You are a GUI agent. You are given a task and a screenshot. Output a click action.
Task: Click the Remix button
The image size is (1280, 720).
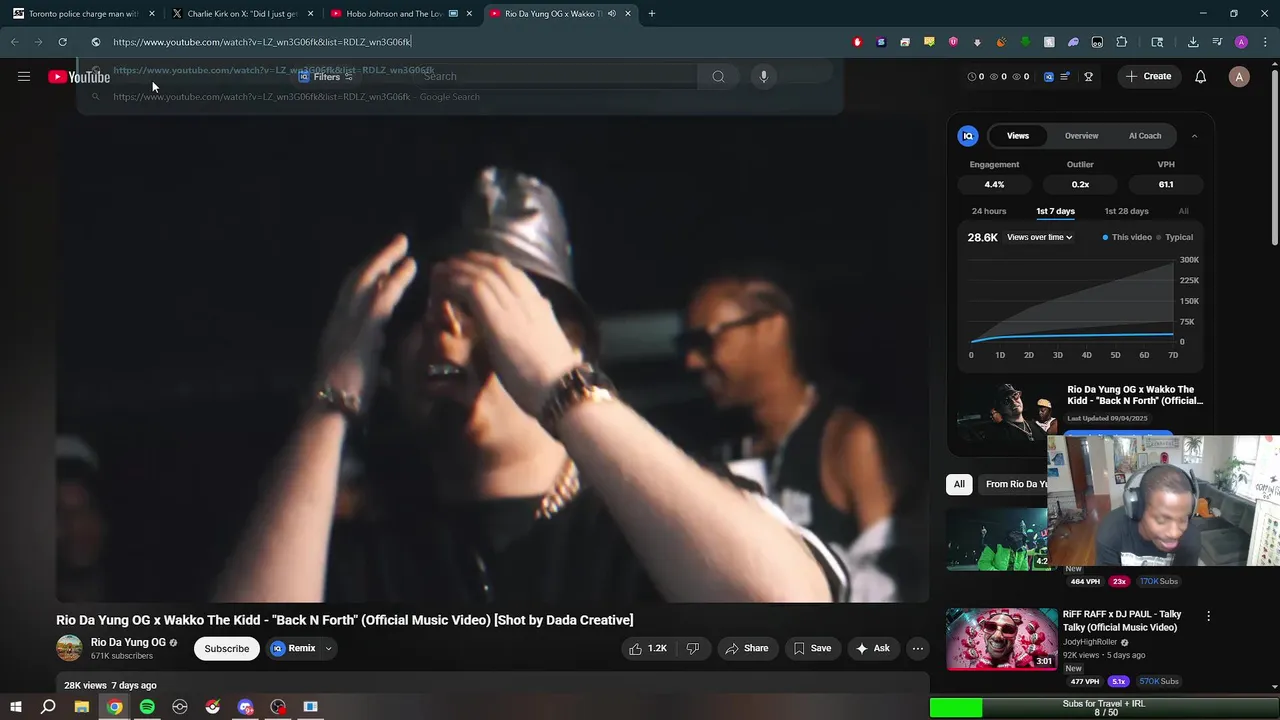coord(293,648)
